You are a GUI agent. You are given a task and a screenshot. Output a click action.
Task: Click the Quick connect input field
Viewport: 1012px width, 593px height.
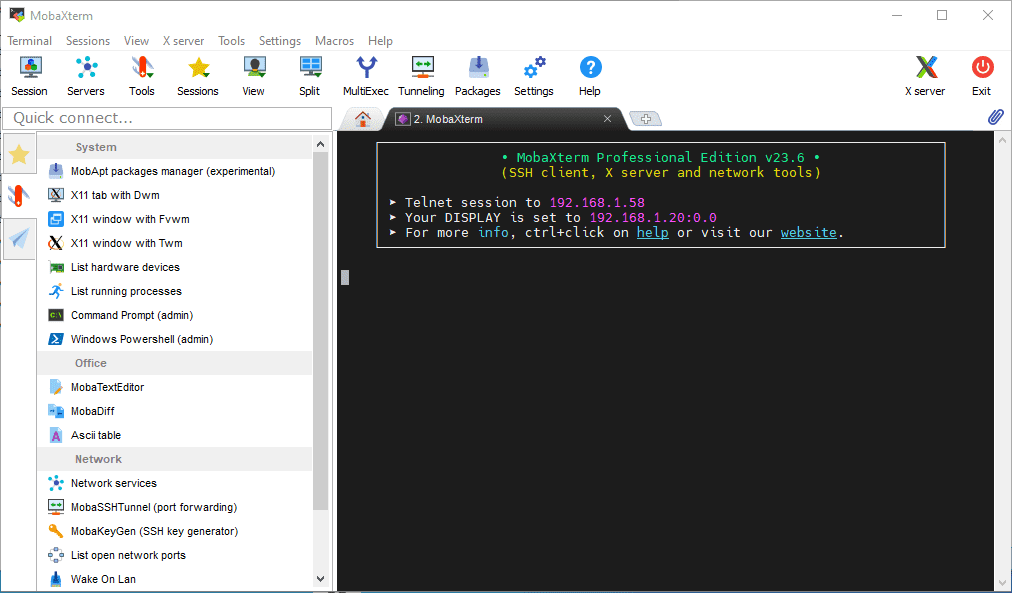click(x=168, y=118)
